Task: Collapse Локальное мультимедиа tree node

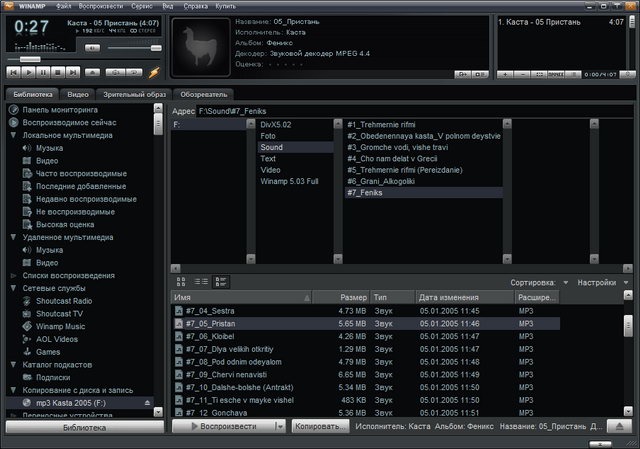Action: (13, 135)
